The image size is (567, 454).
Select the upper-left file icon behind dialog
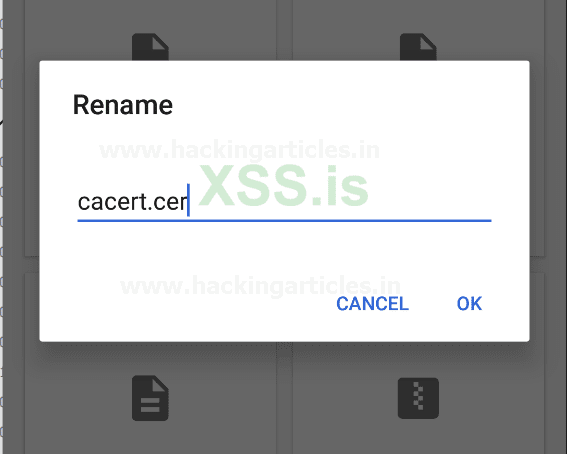(x=150, y=47)
